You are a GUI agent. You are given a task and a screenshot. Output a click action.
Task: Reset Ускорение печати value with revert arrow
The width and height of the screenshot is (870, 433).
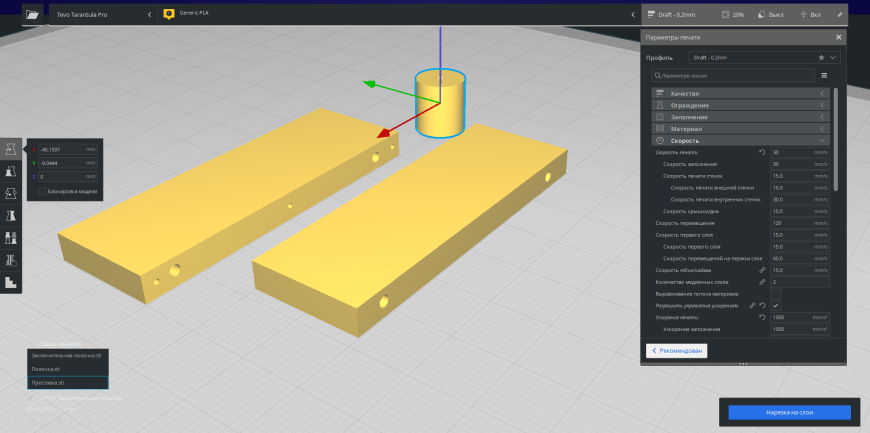762,317
